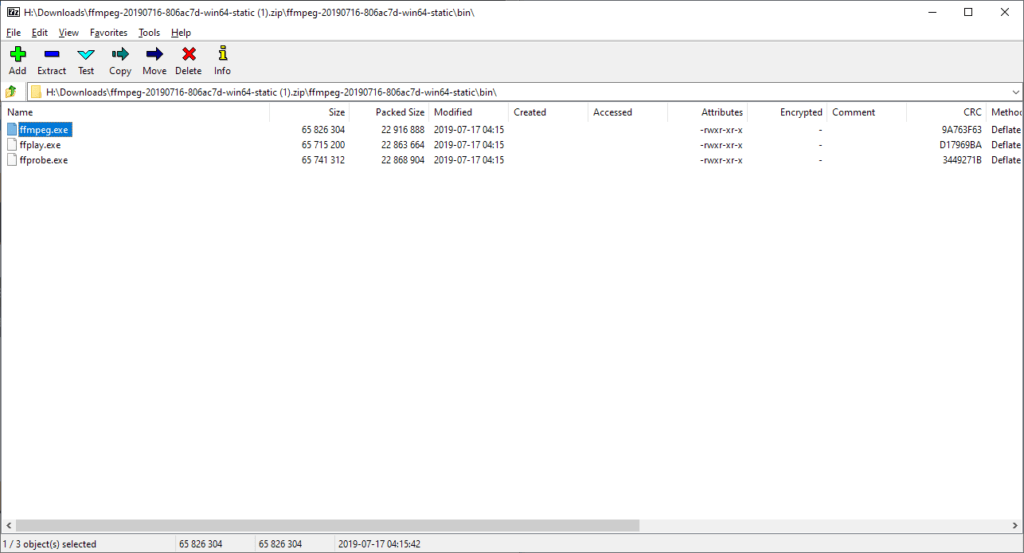Click packed size 22 868 904

(402, 160)
